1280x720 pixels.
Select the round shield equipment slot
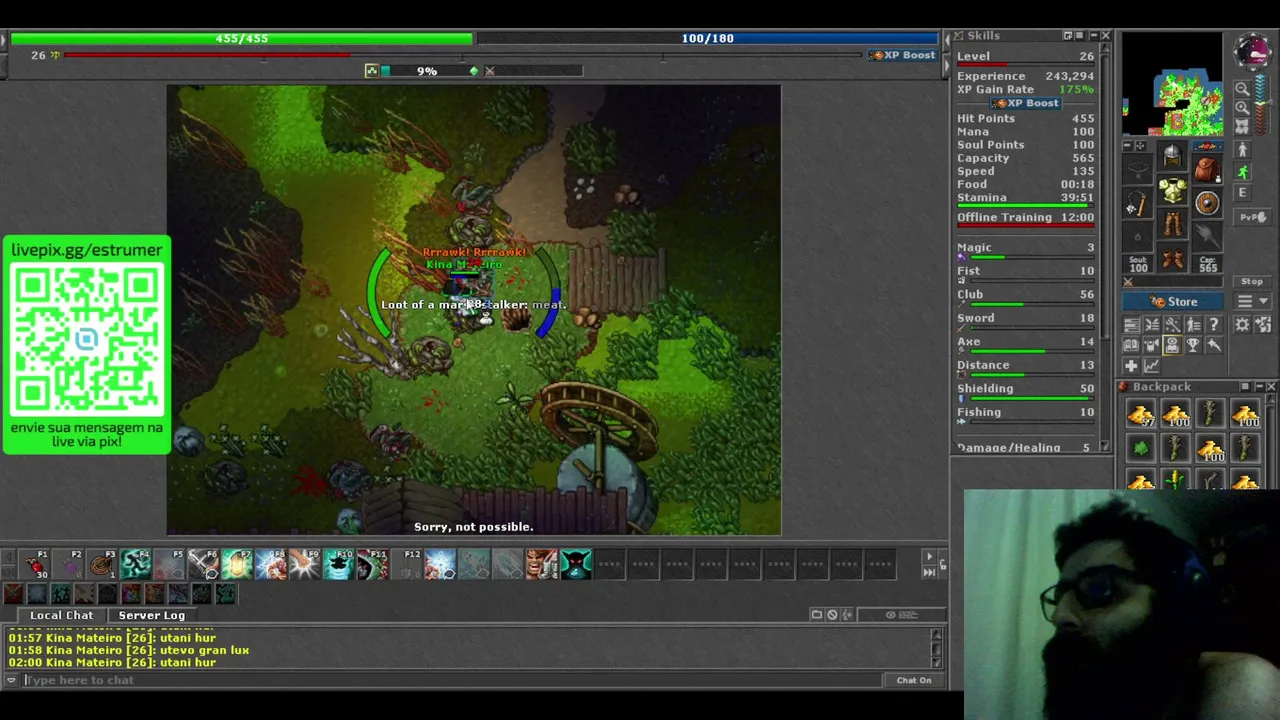(1207, 203)
